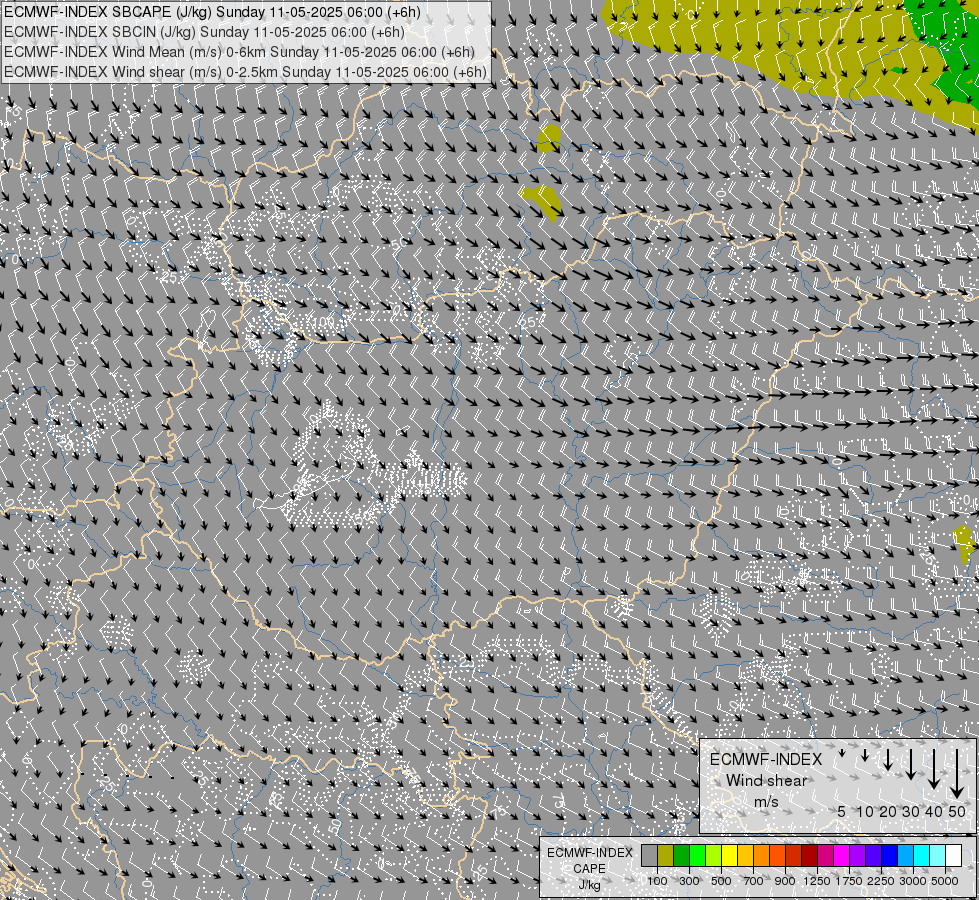The image size is (979, 900).
Task: Click the 'CAPE' legend title text
Action: pyautogui.click(x=589, y=869)
